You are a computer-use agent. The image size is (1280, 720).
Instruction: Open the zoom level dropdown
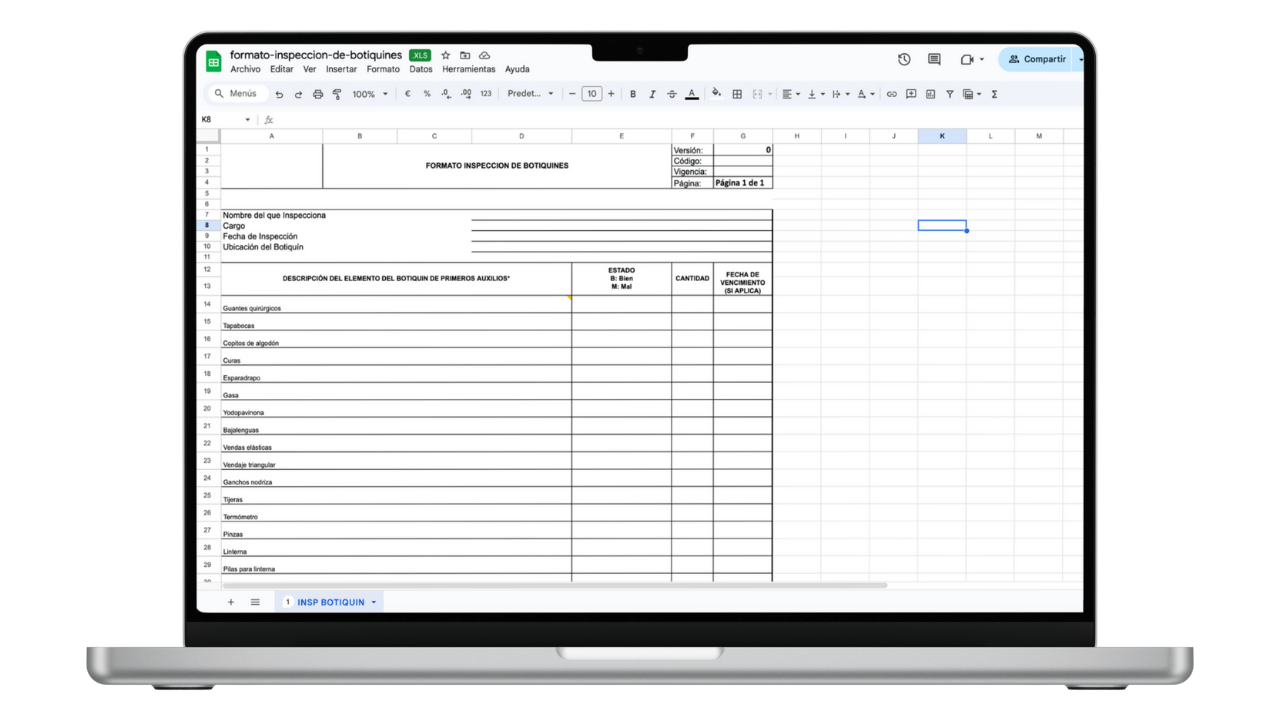coord(370,93)
